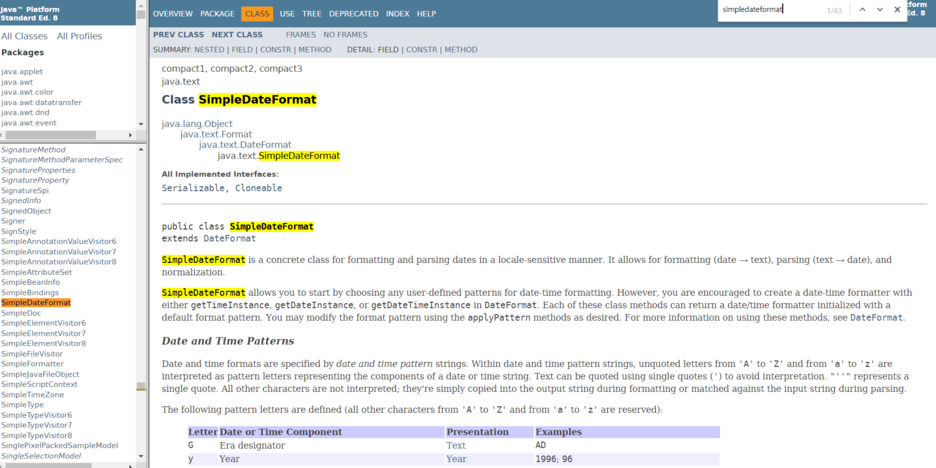Open SimpleAttributeSet class
936x468 pixels.
36,272
